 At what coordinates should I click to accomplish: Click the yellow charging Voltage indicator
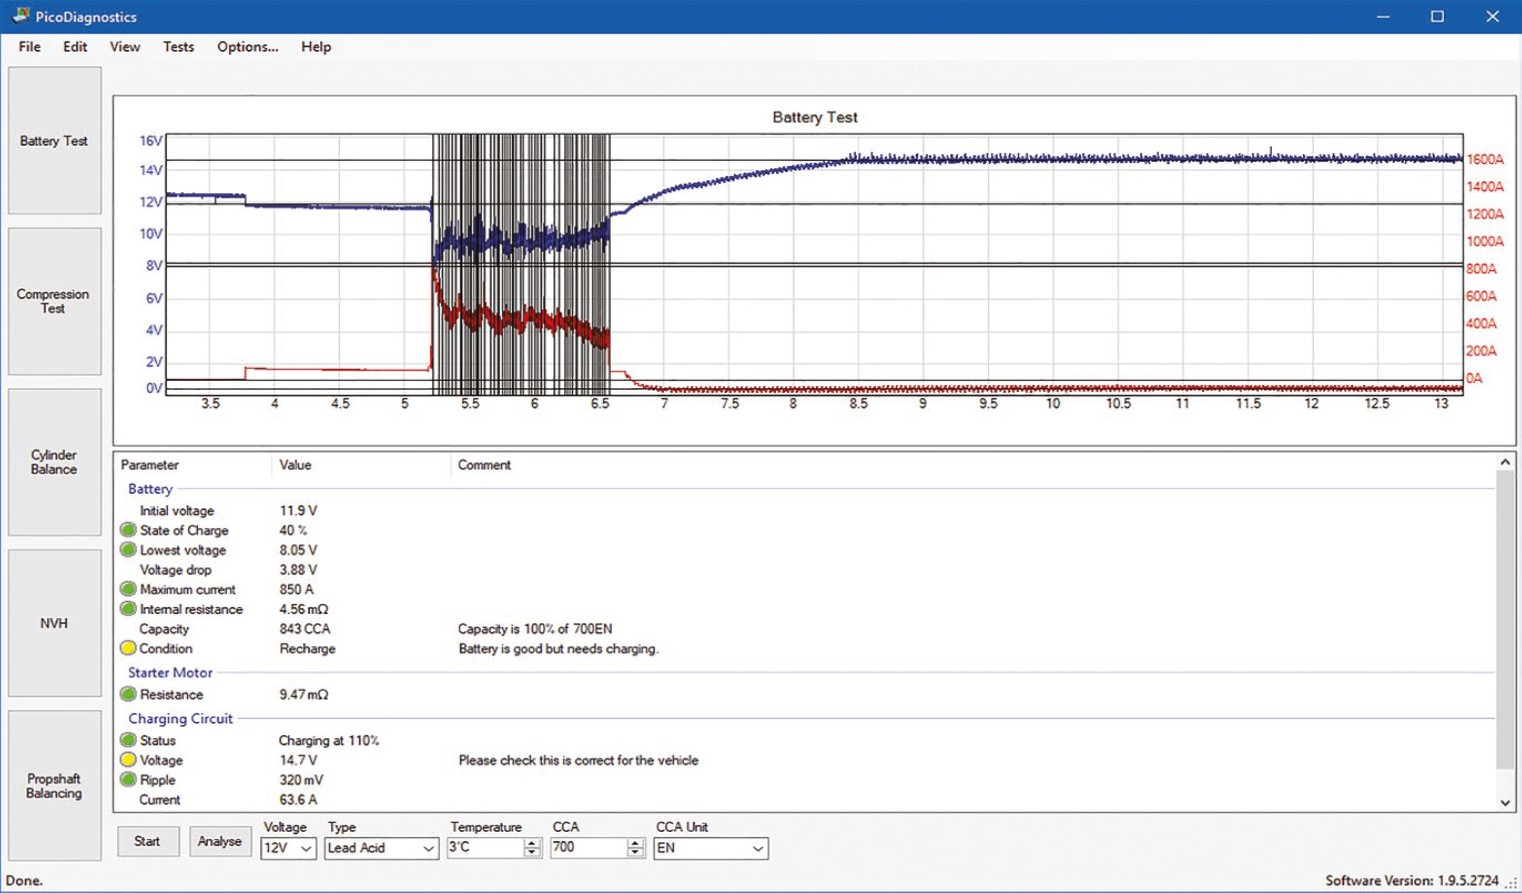128,760
